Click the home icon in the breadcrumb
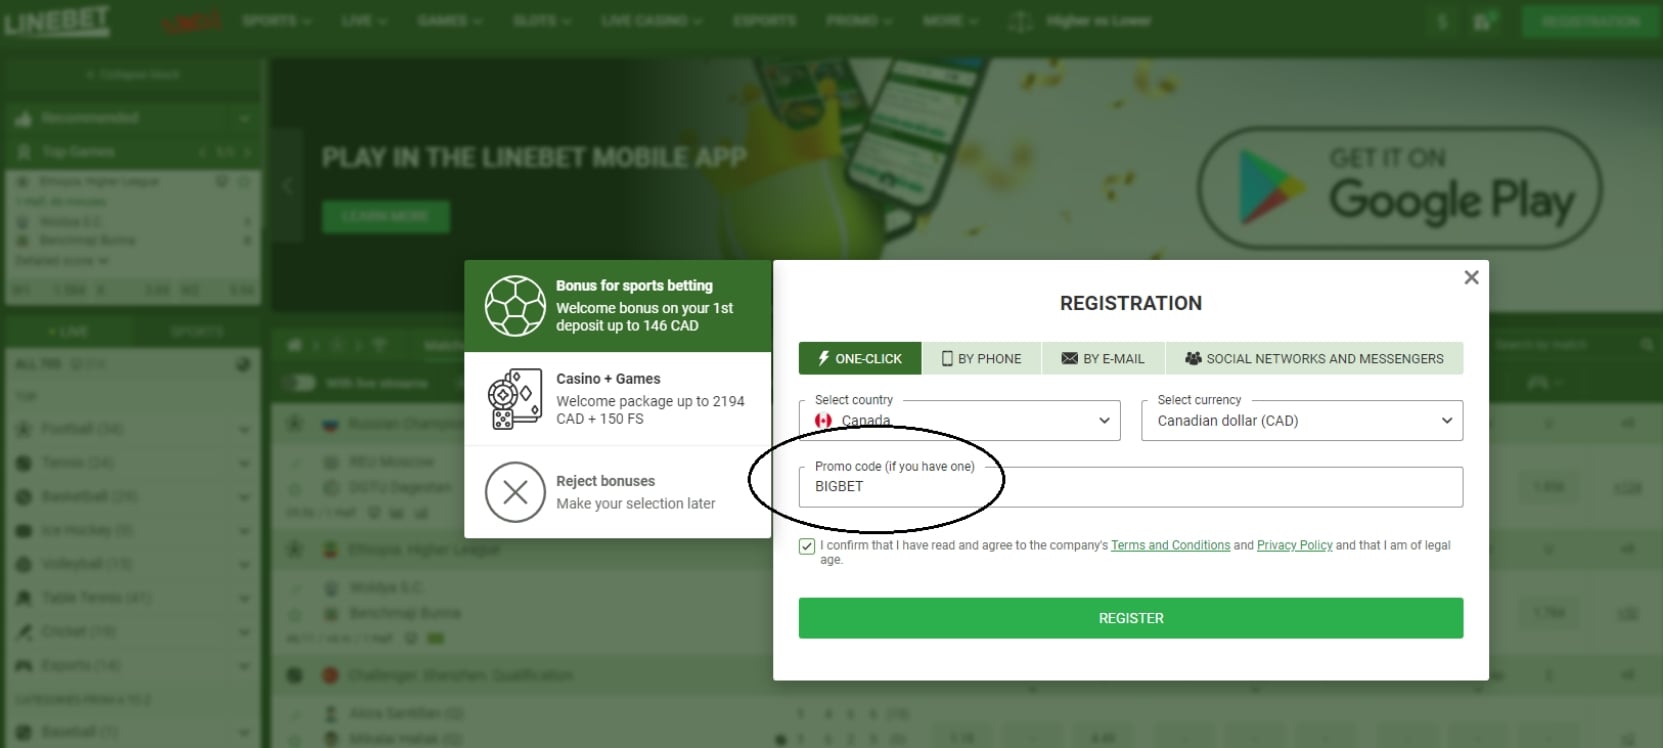The height and width of the screenshot is (748, 1663). tap(294, 345)
